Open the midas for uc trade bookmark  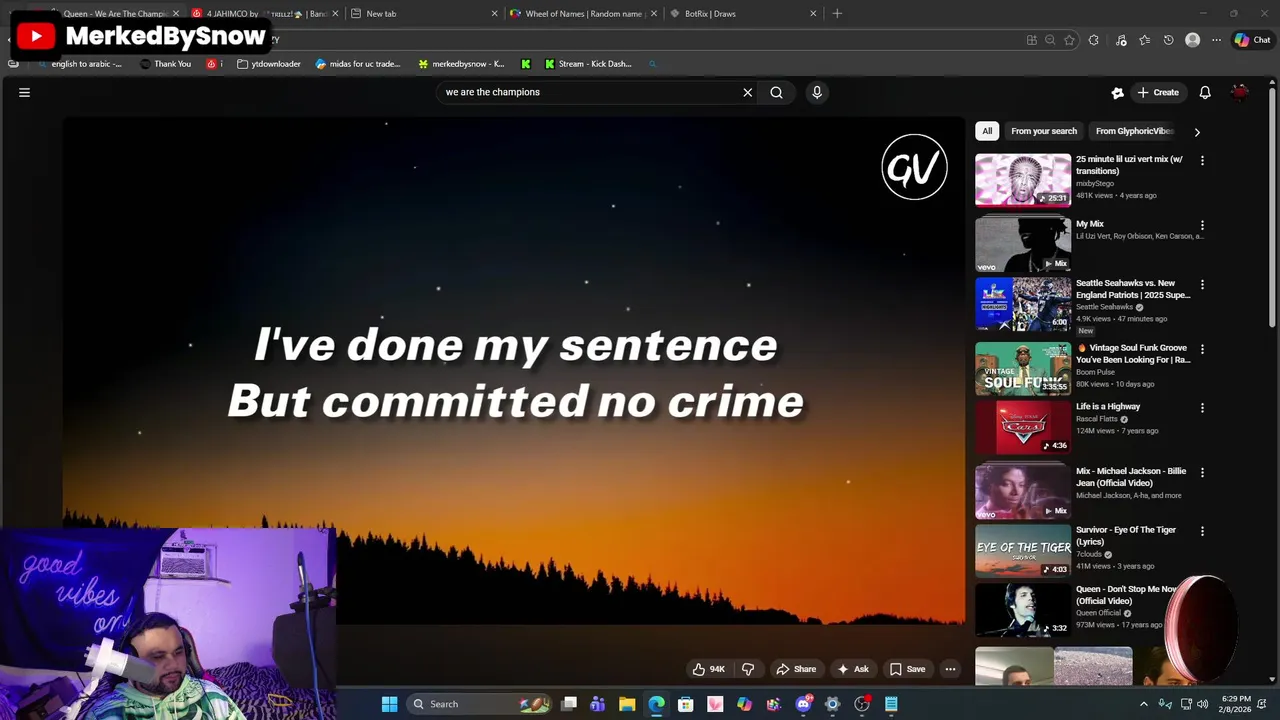tap(357, 64)
